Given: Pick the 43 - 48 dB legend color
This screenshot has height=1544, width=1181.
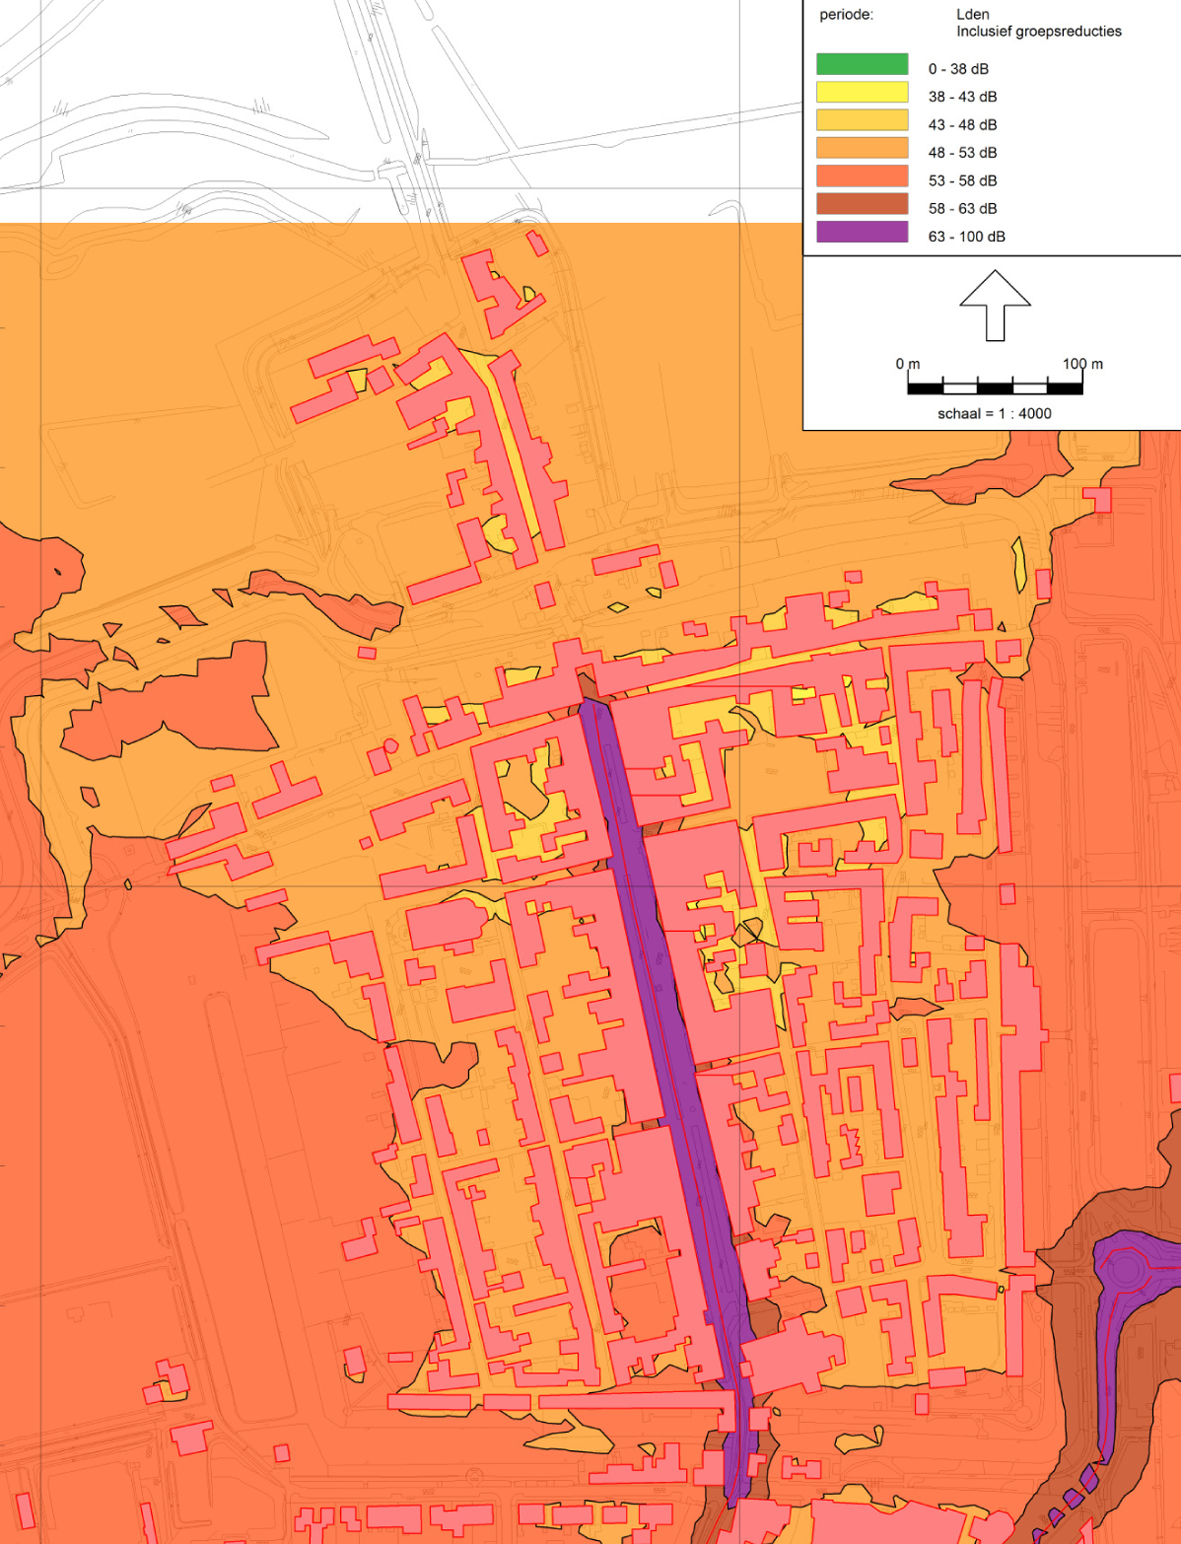Looking at the screenshot, I should [862, 121].
